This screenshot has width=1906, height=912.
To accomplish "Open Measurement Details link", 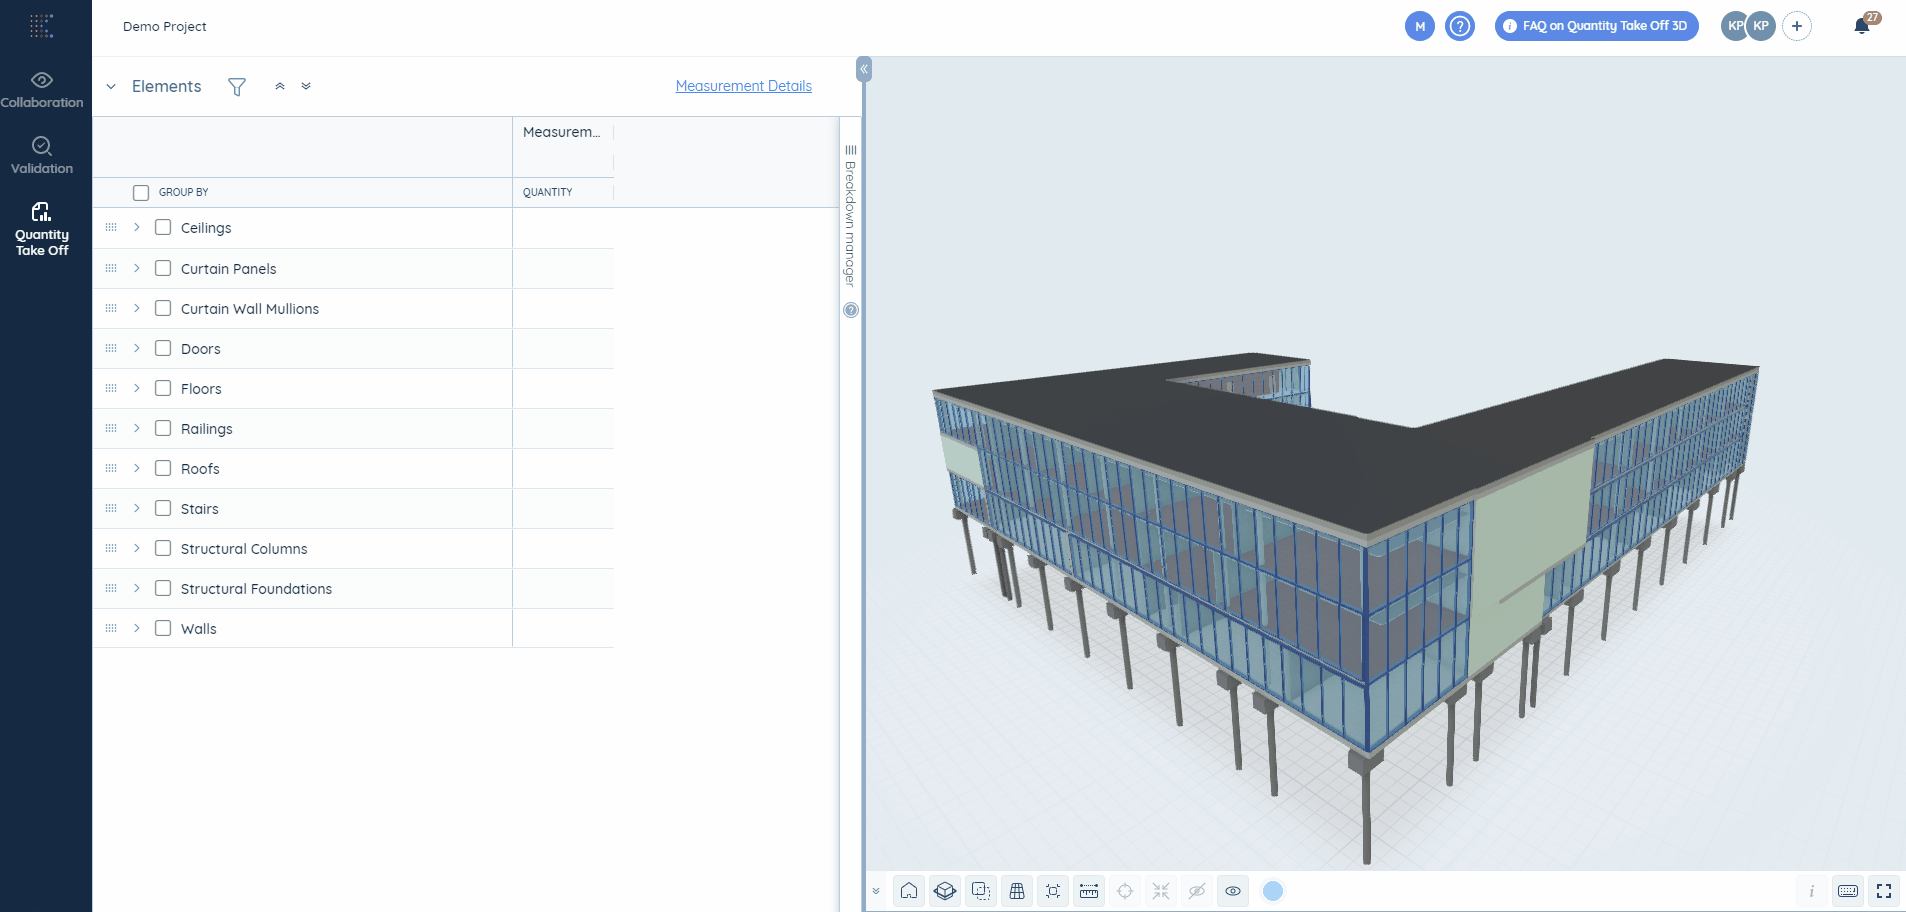I will 744,86.
